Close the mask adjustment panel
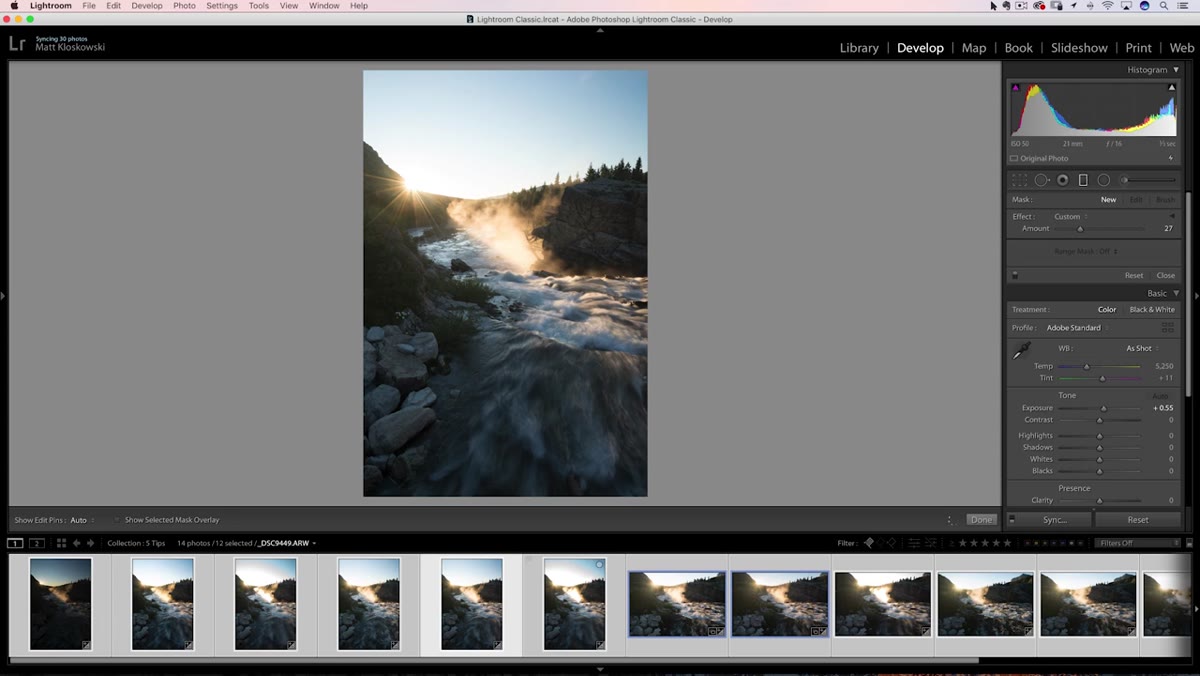The width and height of the screenshot is (1200, 676). click(1166, 275)
